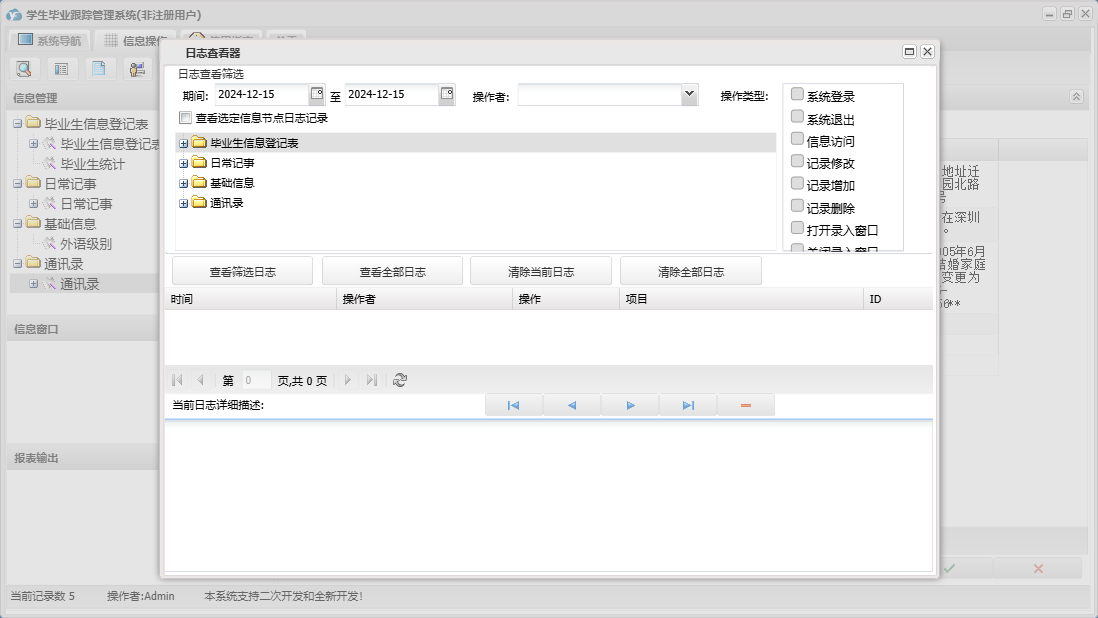Click the 查看筛选日志 button

[x=242, y=271]
